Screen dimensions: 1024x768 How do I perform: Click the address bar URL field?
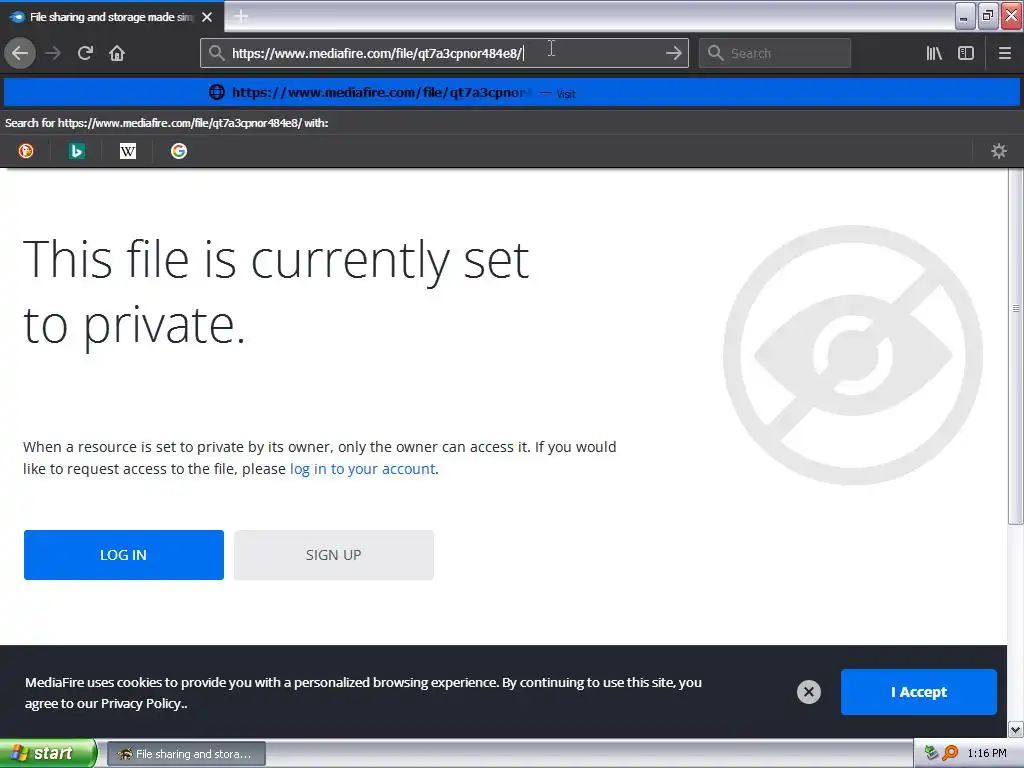(x=444, y=53)
